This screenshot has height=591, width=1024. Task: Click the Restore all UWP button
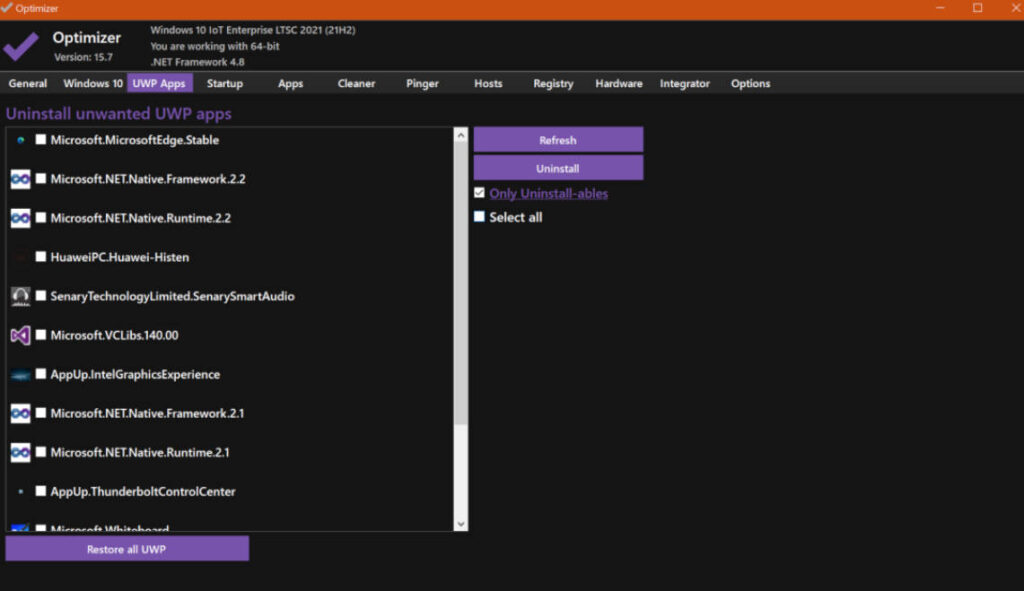click(x=127, y=549)
